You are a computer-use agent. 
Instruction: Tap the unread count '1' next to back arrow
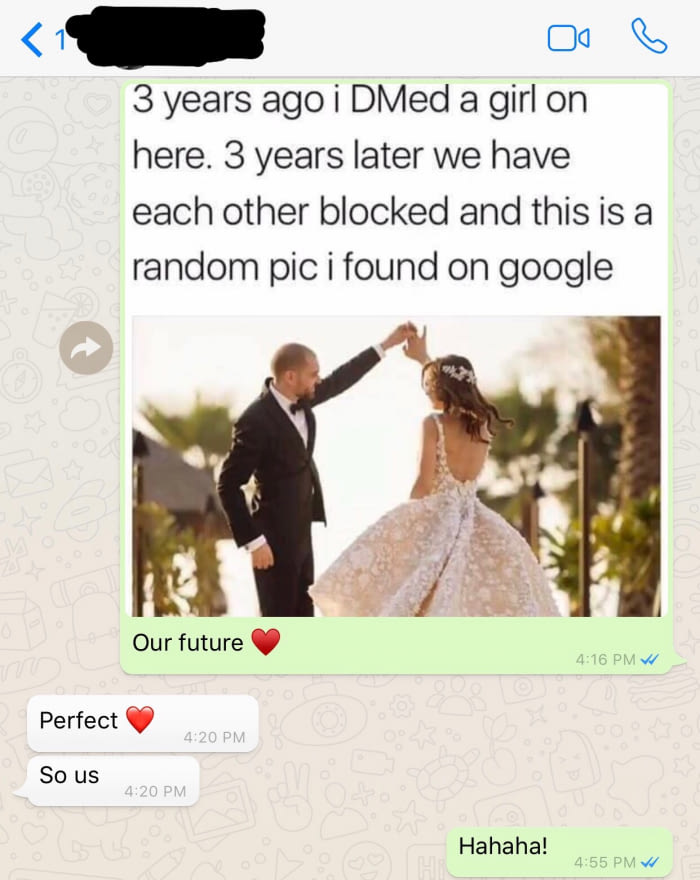pos(60,40)
